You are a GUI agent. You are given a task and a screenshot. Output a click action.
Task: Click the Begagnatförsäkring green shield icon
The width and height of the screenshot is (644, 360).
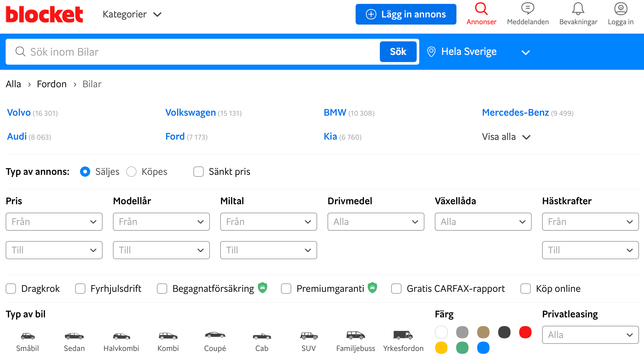click(x=262, y=288)
